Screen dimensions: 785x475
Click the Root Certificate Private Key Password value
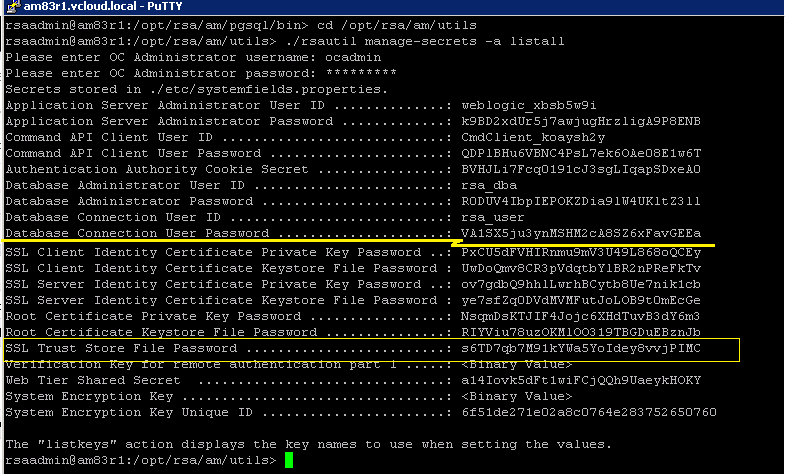click(x=580, y=315)
